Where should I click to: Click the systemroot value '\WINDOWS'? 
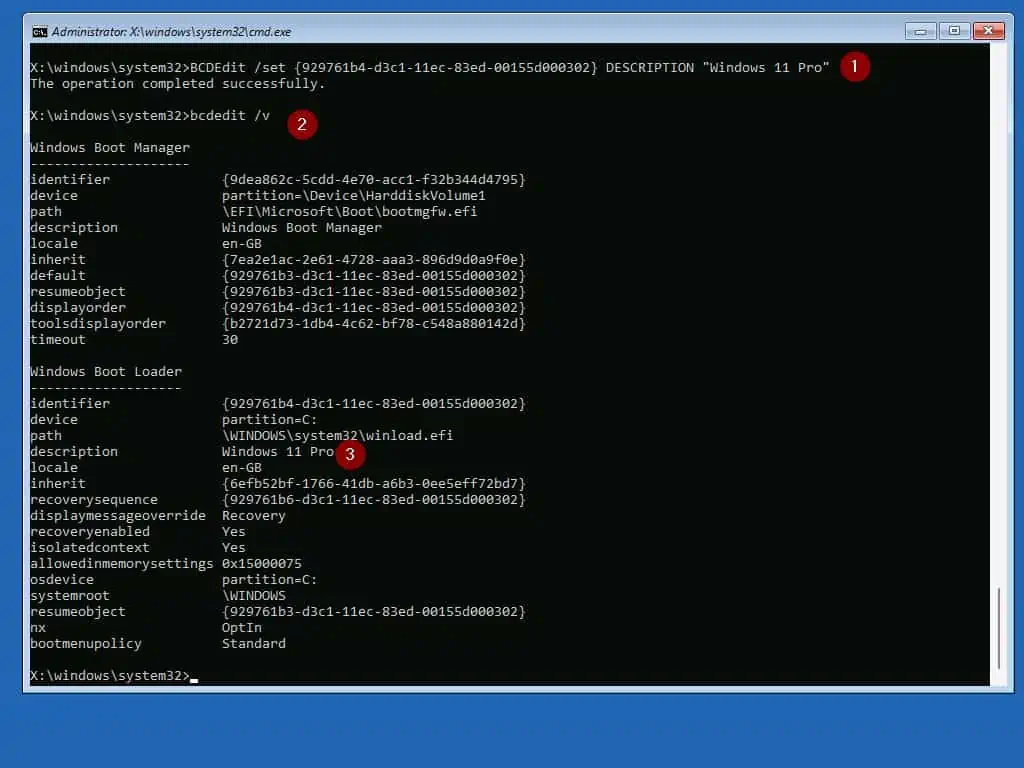pyautogui.click(x=253, y=596)
